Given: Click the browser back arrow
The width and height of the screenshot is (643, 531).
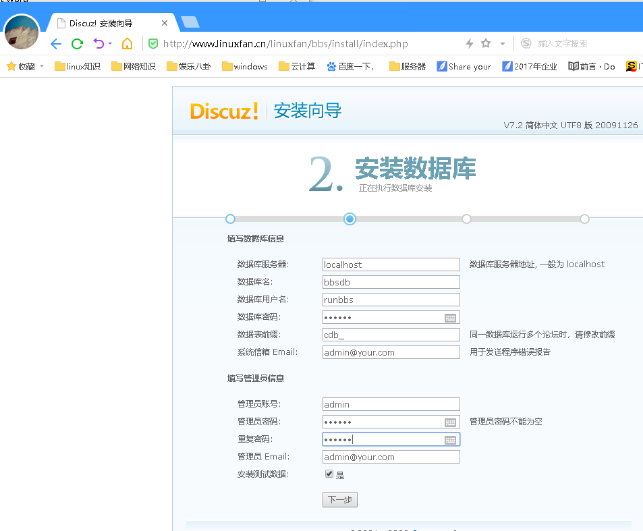Looking at the screenshot, I should (56, 43).
